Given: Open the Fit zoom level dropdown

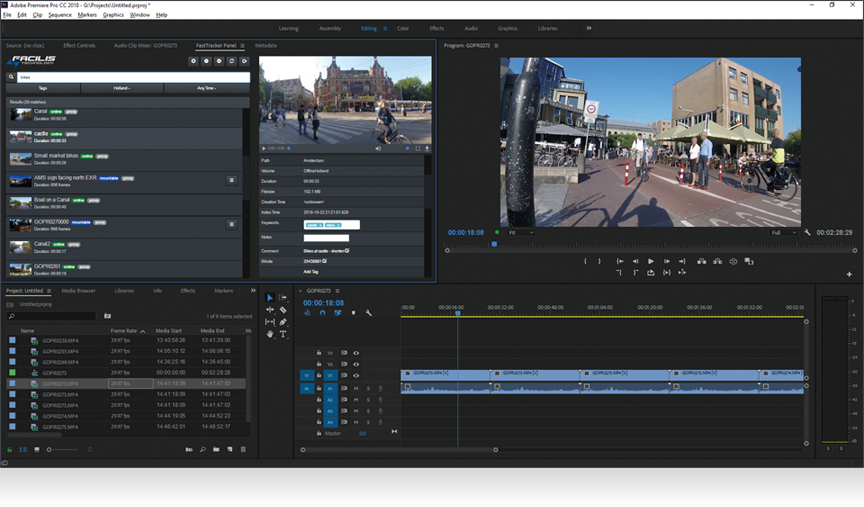Looking at the screenshot, I should (521, 233).
